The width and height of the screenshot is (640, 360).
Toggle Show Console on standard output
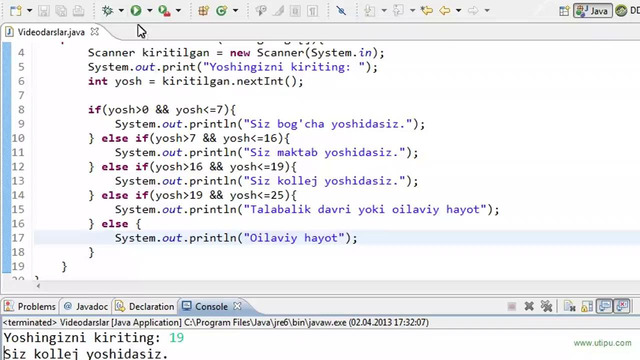(604, 307)
